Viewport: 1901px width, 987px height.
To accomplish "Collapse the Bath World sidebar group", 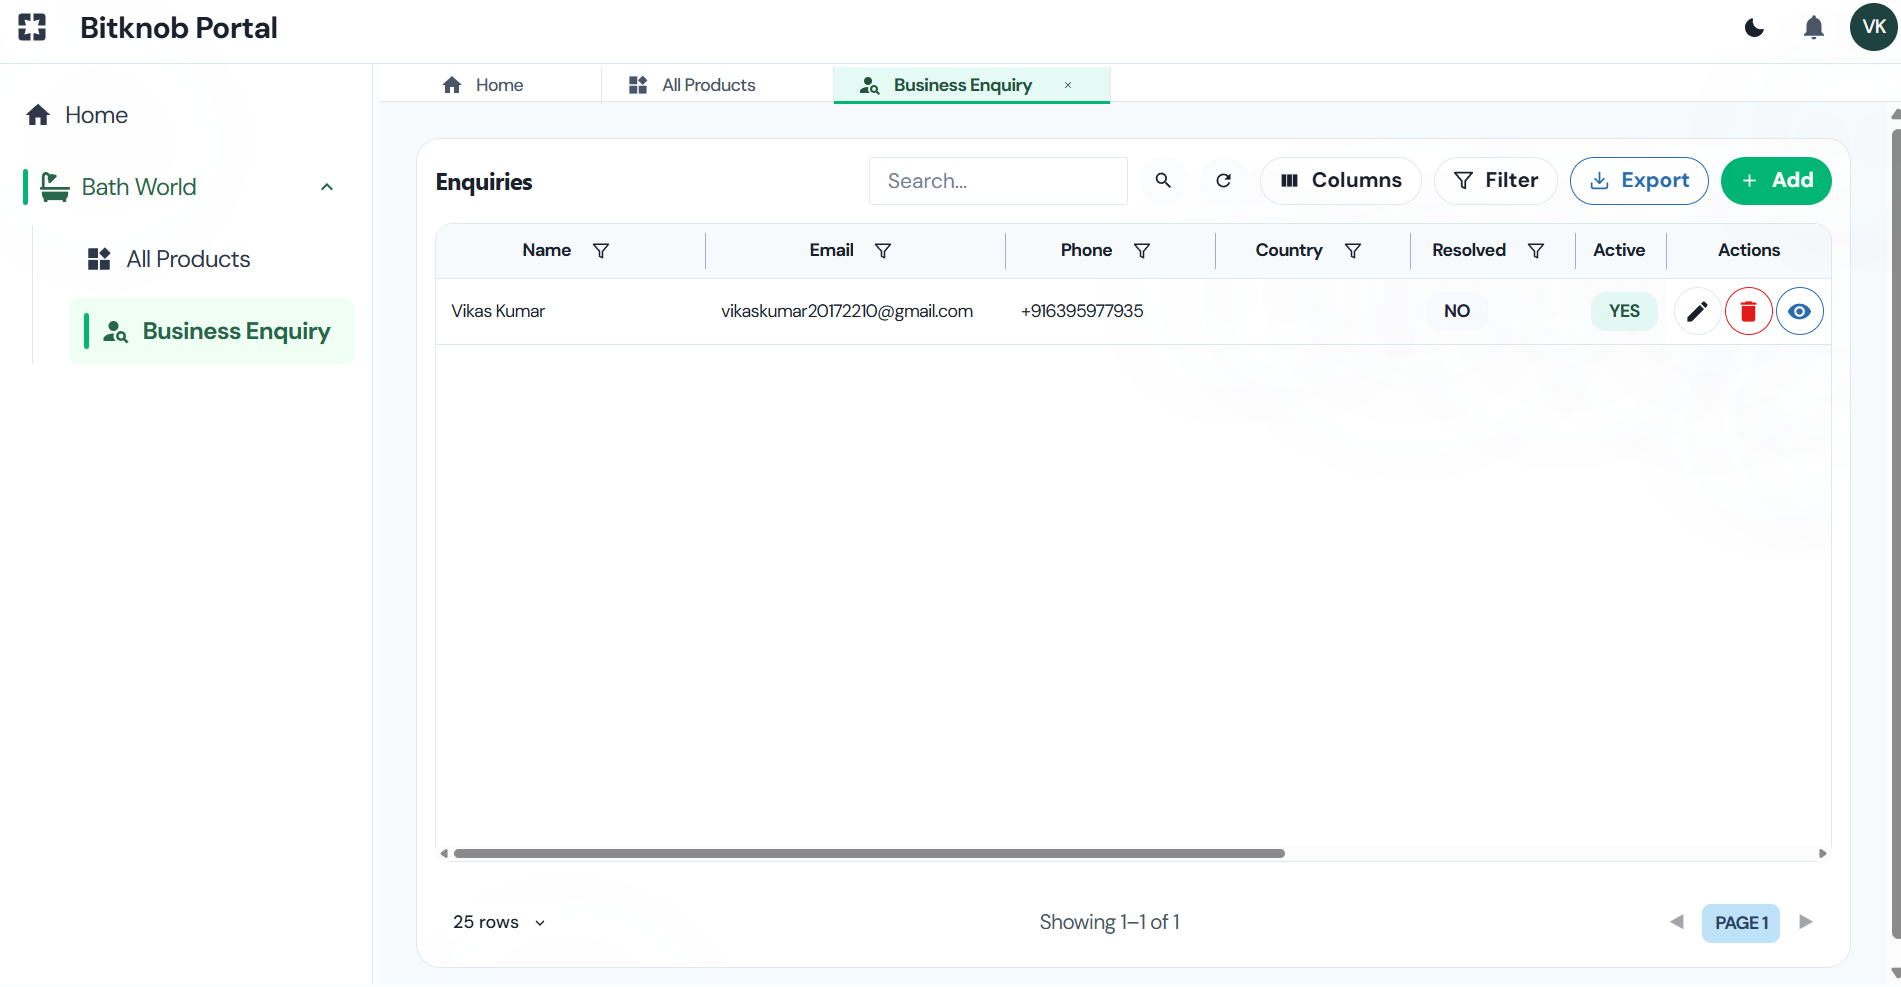I will tap(327, 187).
